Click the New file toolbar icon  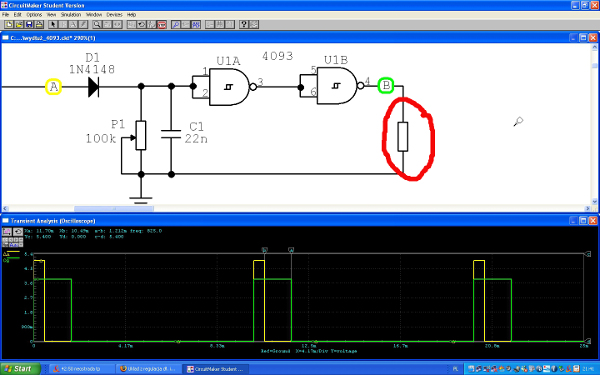pyautogui.click(x=8, y=24)
